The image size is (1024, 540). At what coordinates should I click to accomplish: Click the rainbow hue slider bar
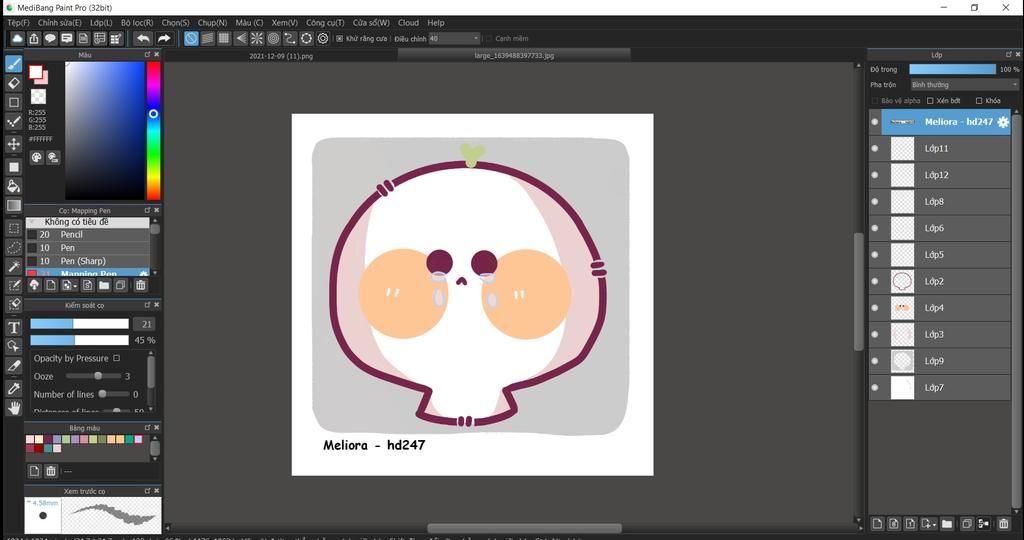point(153,131)
